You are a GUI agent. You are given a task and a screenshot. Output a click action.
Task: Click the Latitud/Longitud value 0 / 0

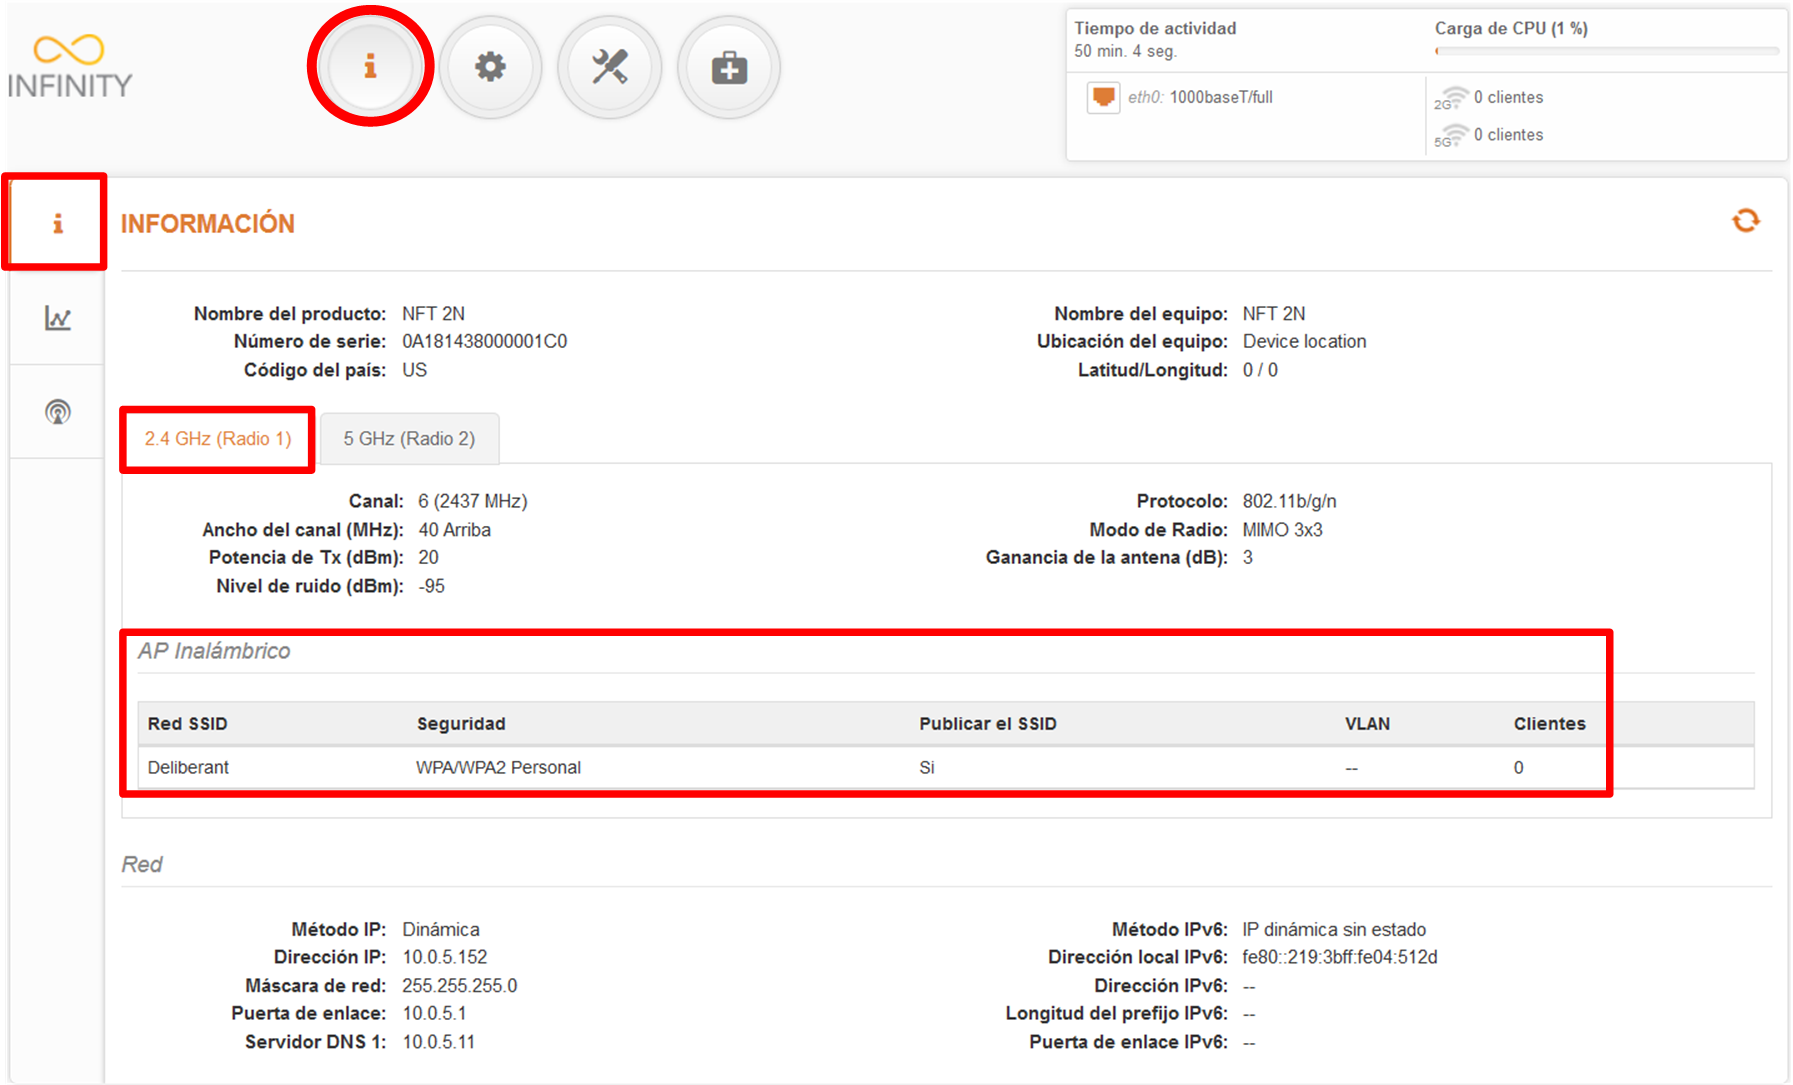[1260, 370]
